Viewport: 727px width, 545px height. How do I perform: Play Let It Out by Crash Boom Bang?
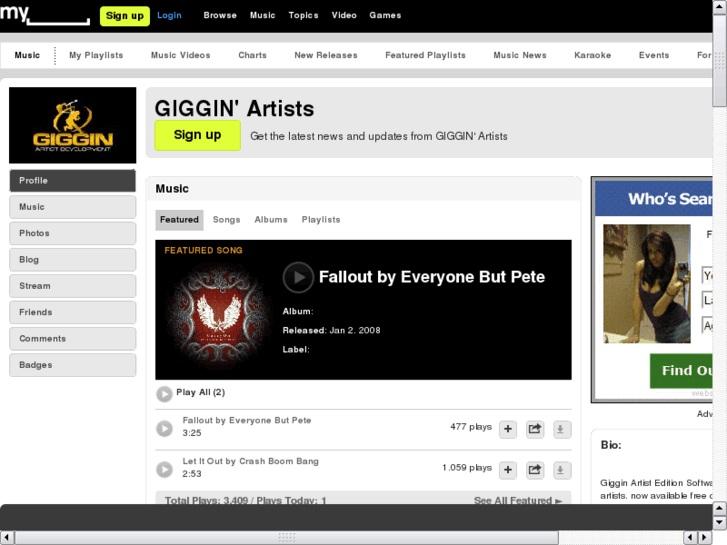[x=164, y=469]
